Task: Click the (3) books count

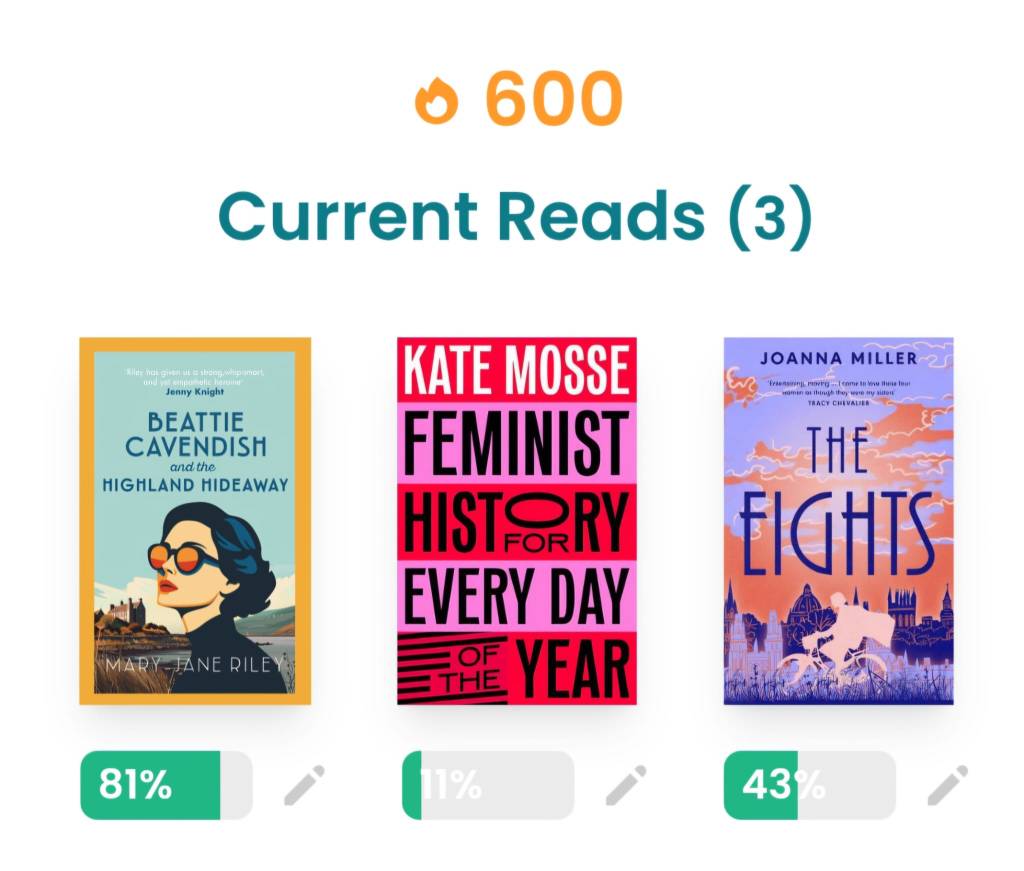Action: (x=769, y=217)
